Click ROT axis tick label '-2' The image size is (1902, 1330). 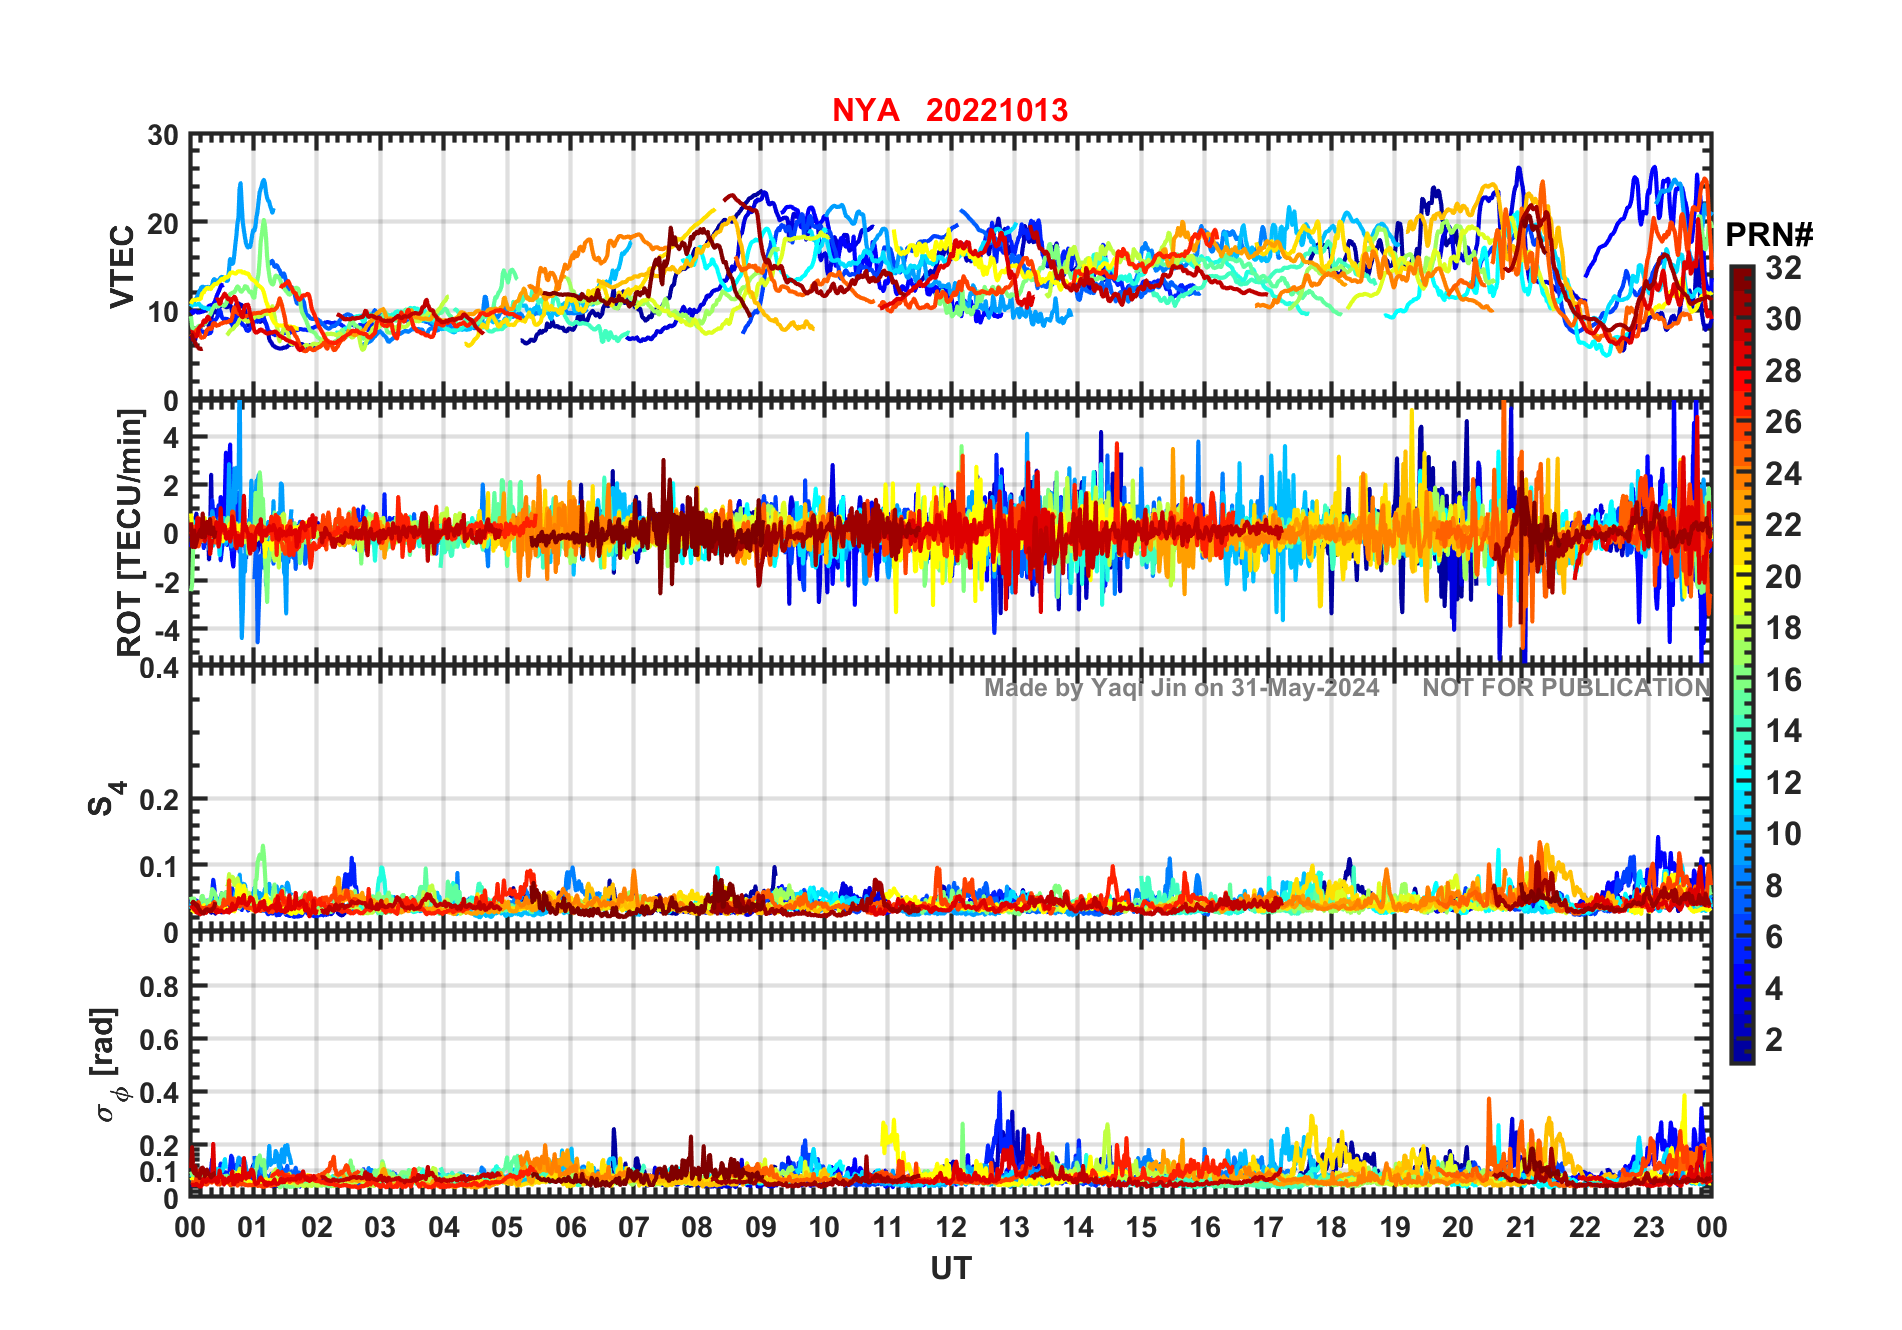point(166,583)
